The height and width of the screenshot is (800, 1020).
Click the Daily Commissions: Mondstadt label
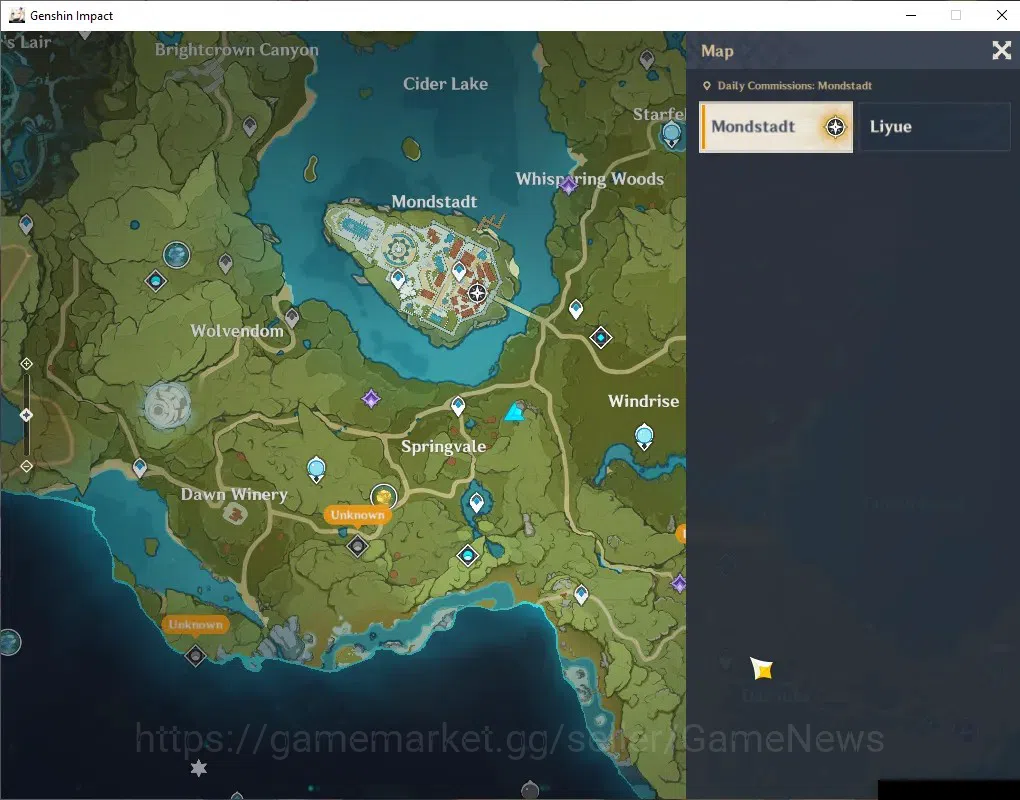point(794,86)
